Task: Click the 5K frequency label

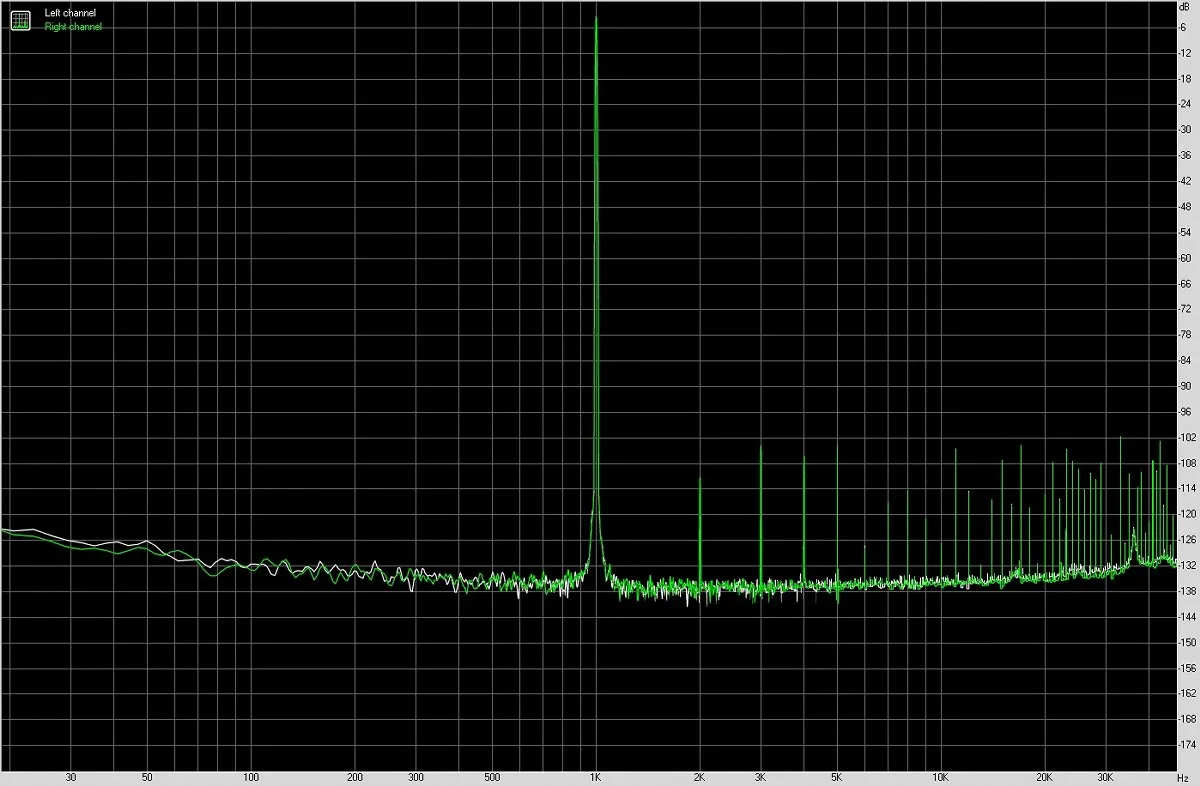Action: tap(837, 776)
